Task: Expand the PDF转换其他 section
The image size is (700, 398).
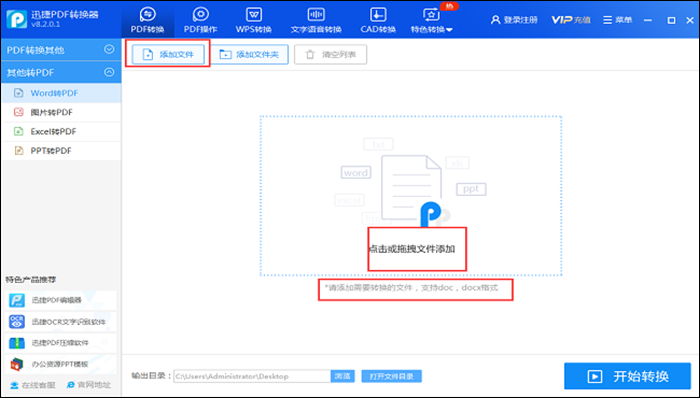Action: click(x=61, y=50)
